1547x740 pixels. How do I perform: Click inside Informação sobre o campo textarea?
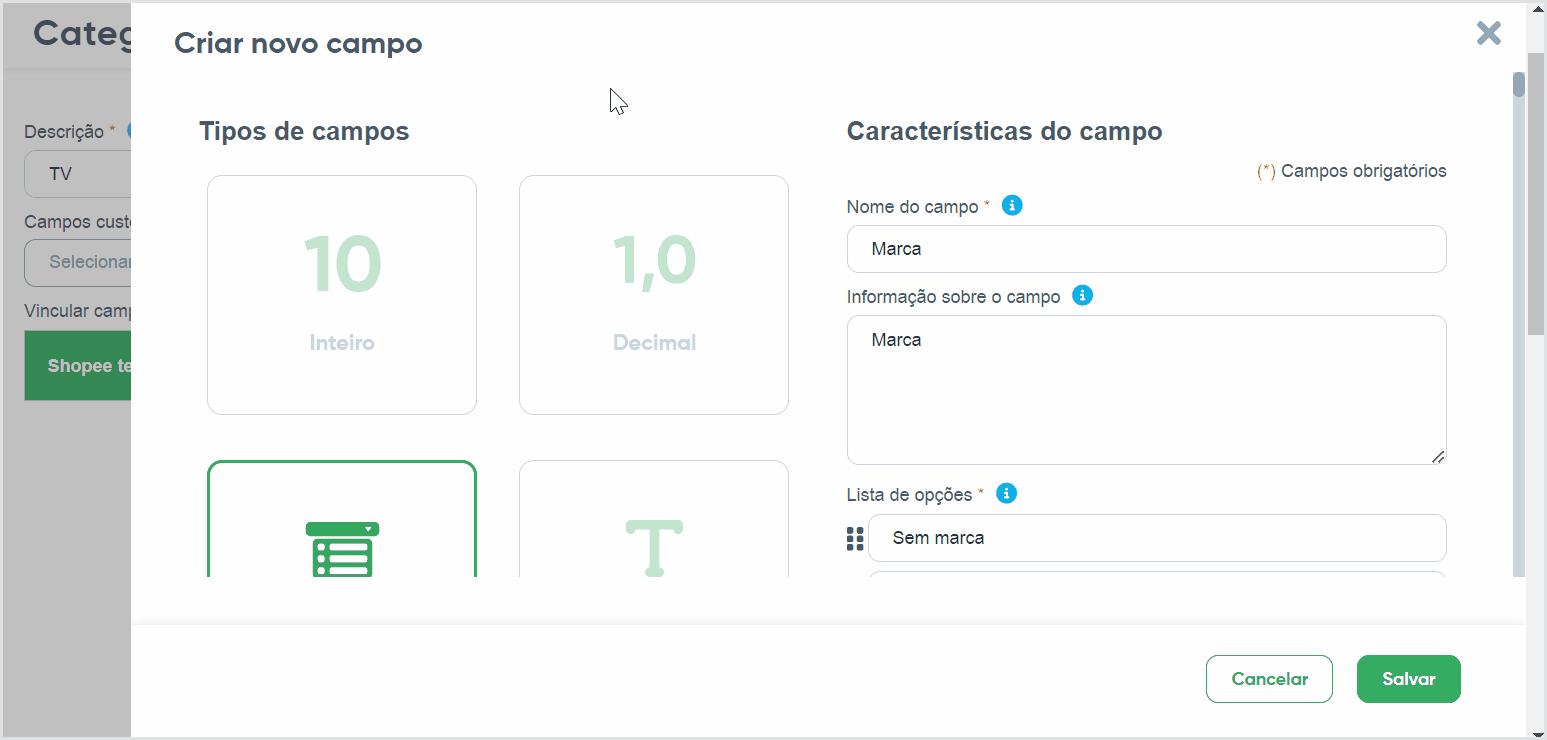coord(1146,390)
